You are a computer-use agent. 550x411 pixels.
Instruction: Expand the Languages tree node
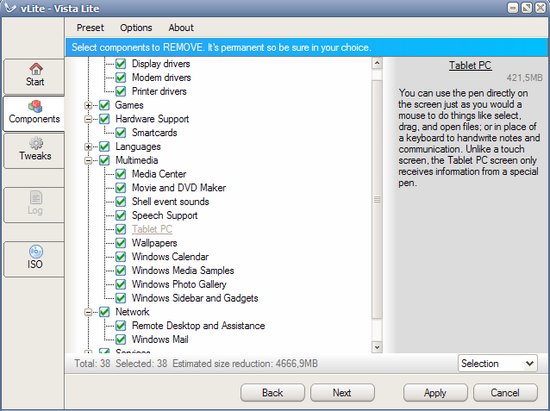(88, 147)
